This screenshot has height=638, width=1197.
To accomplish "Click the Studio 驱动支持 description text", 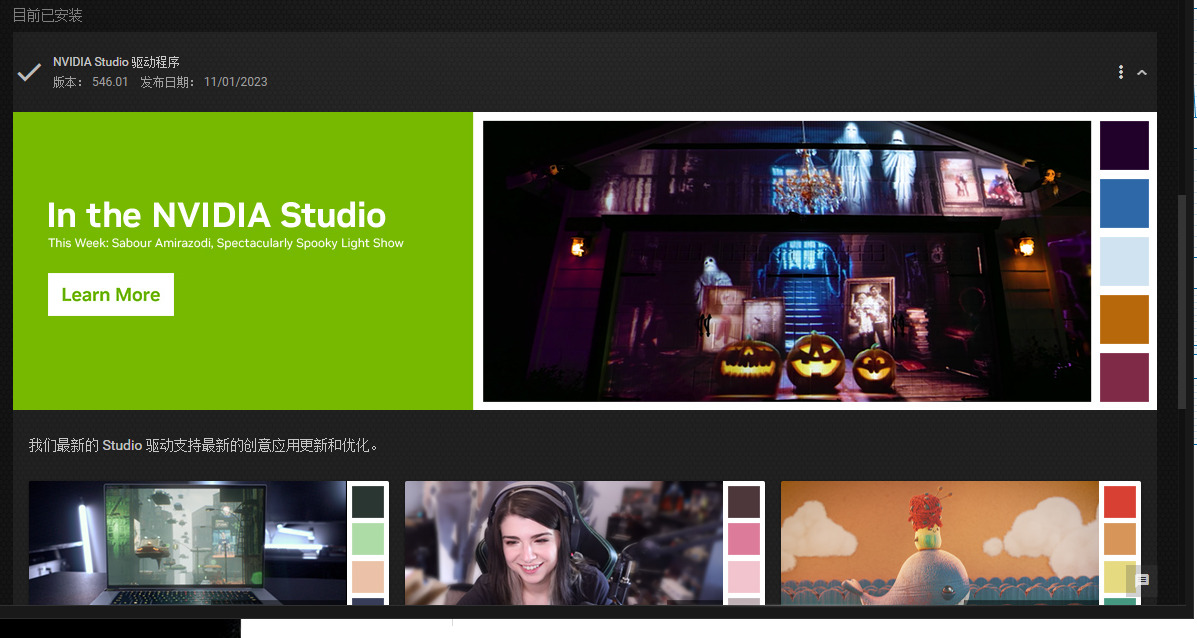I will point(203,445).
